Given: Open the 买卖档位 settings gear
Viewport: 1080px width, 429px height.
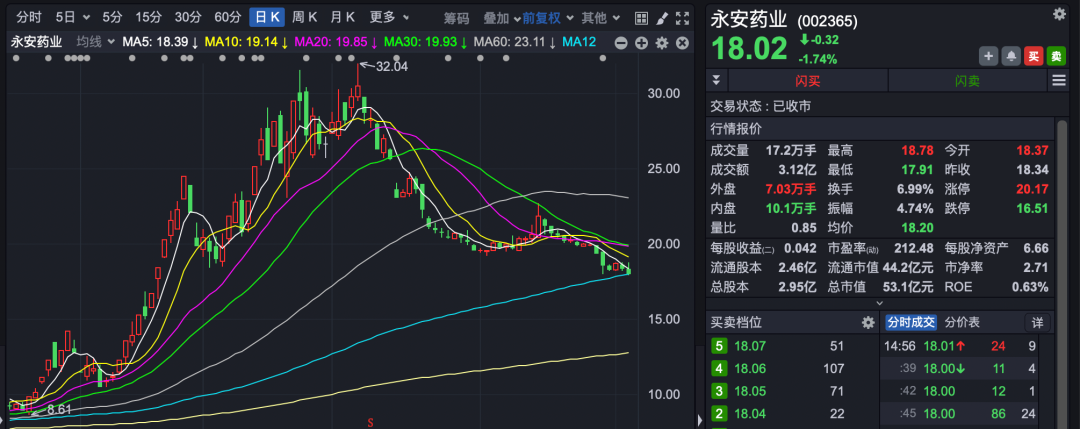Looking at the screenshot, I should coord(868,322).
